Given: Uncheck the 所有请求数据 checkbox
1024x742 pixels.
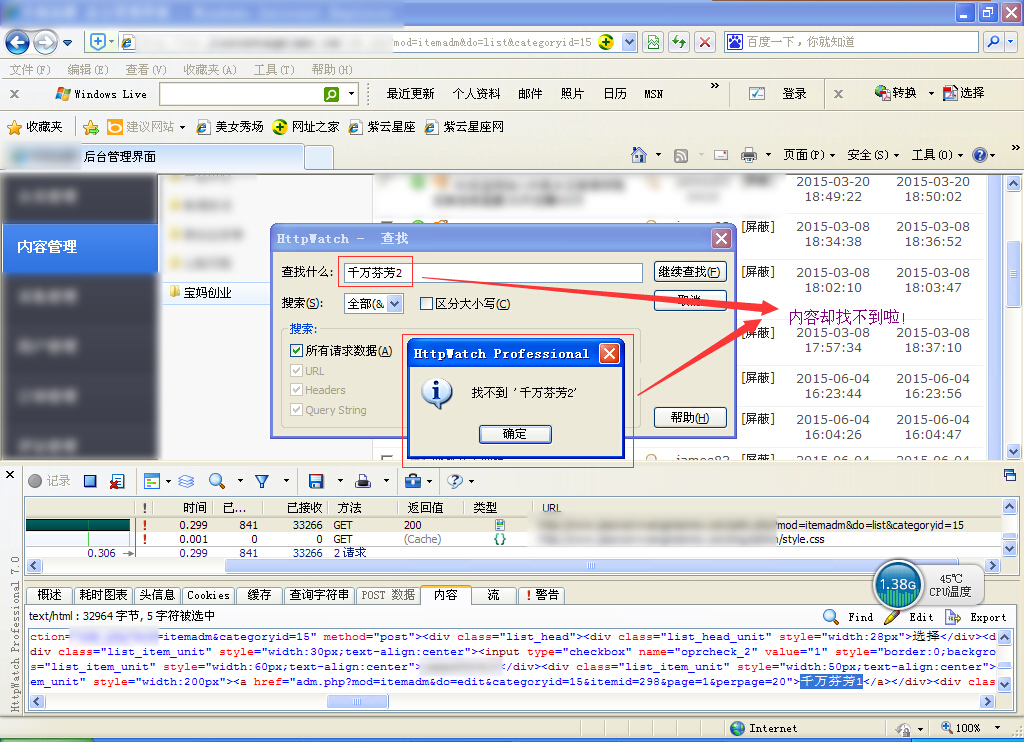Looking at the screenshot, I should pos(296,350).
